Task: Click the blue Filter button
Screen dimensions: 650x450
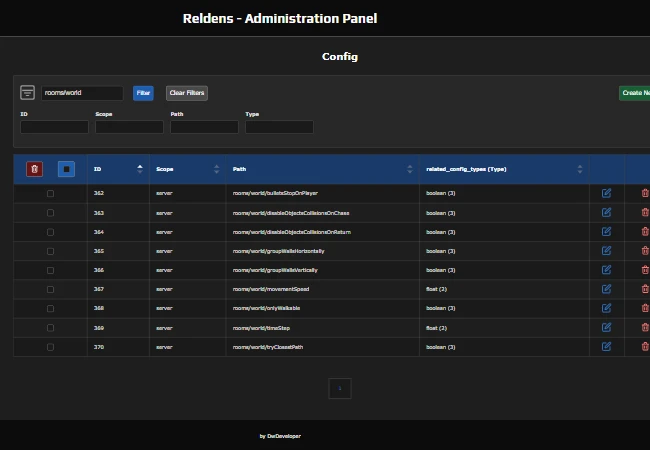Action: point(143,93)
